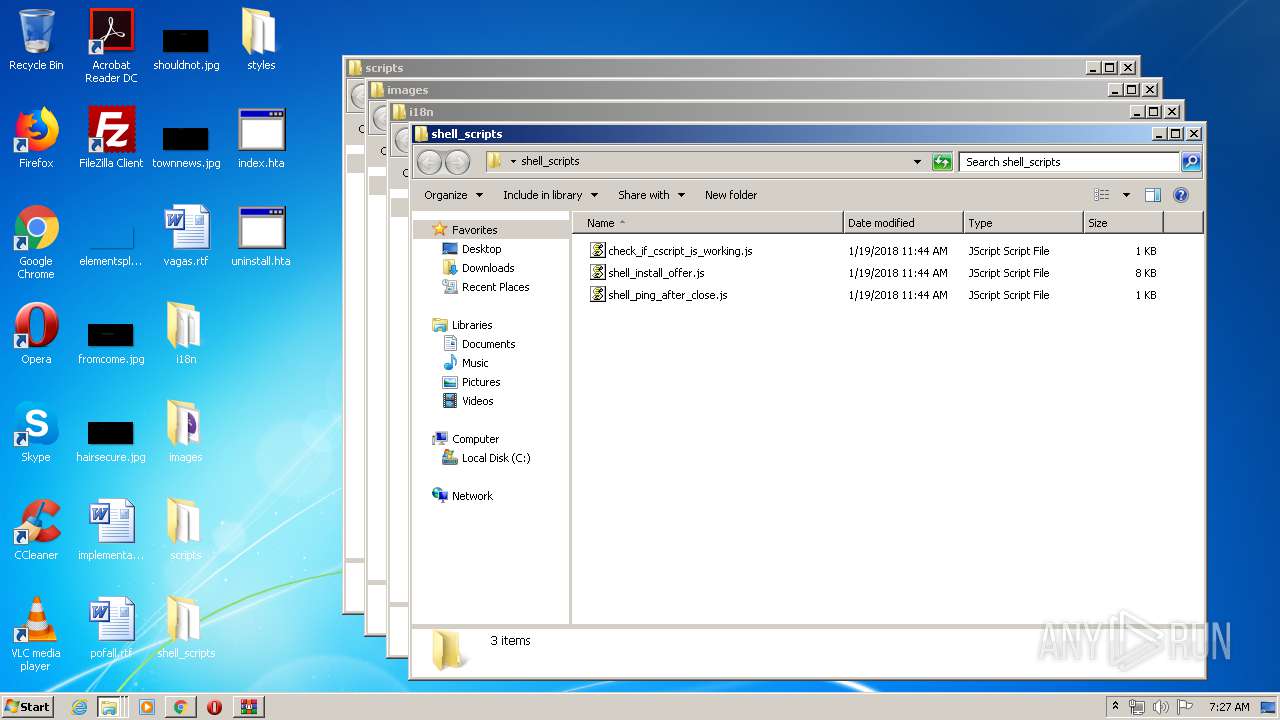Click the change your view icon
The image size is (1280, 720).
click(1102, 195)
